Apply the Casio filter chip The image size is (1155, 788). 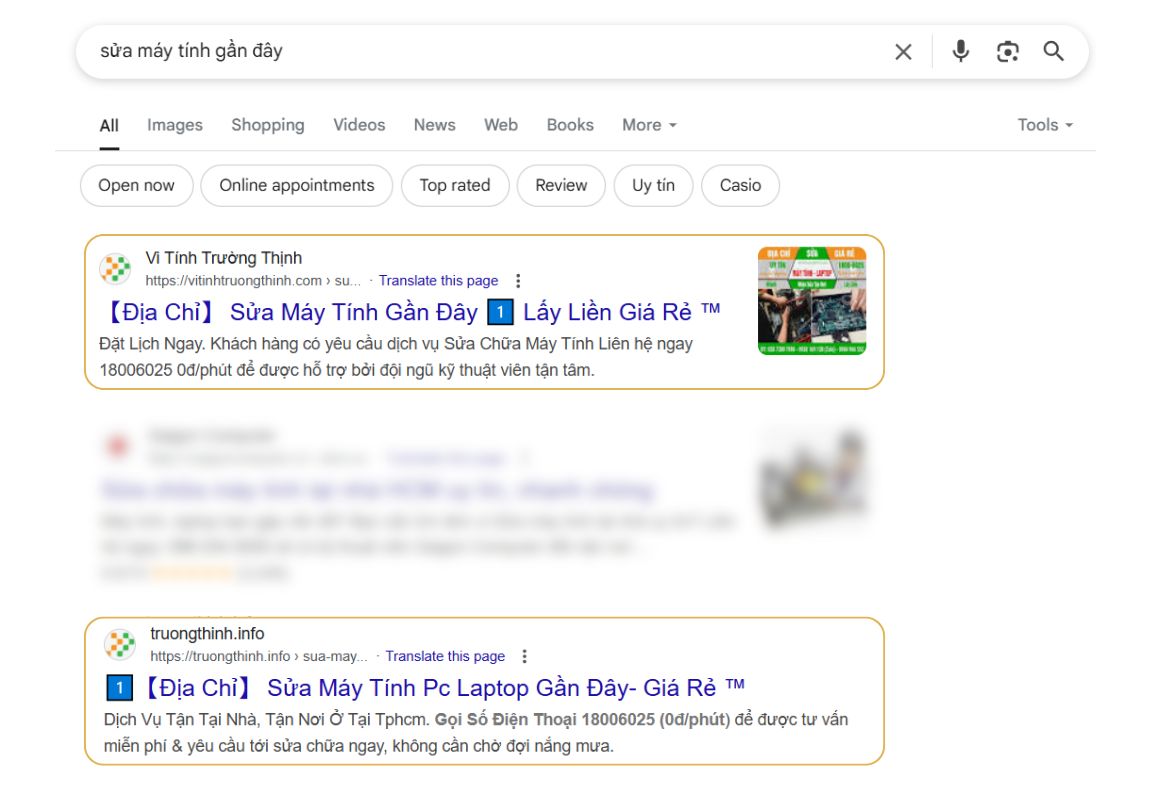[x=740, y=186]
